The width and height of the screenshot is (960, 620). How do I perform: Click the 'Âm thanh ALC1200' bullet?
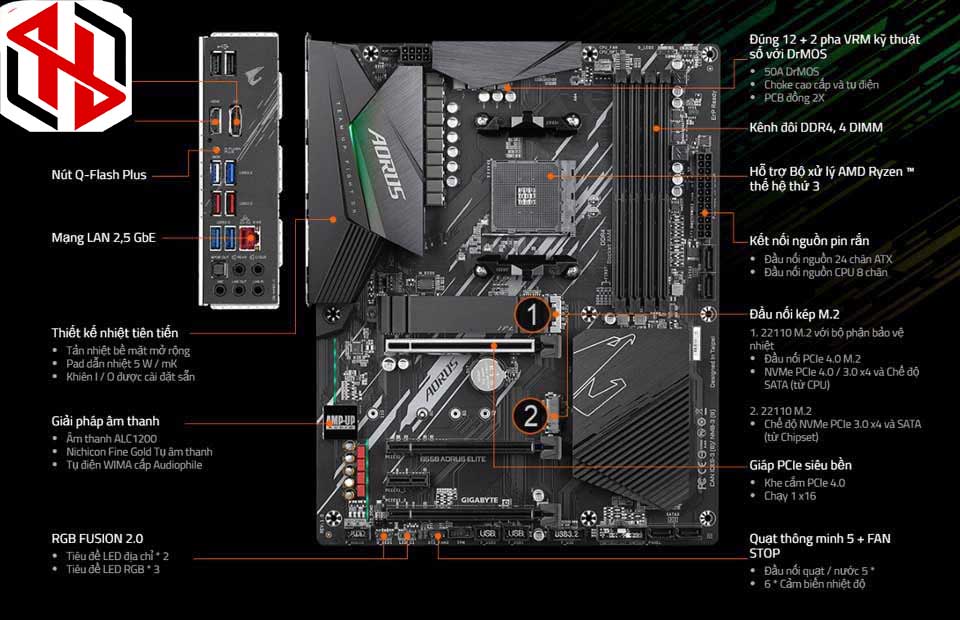pyautogui.click(x=111, y=439)
